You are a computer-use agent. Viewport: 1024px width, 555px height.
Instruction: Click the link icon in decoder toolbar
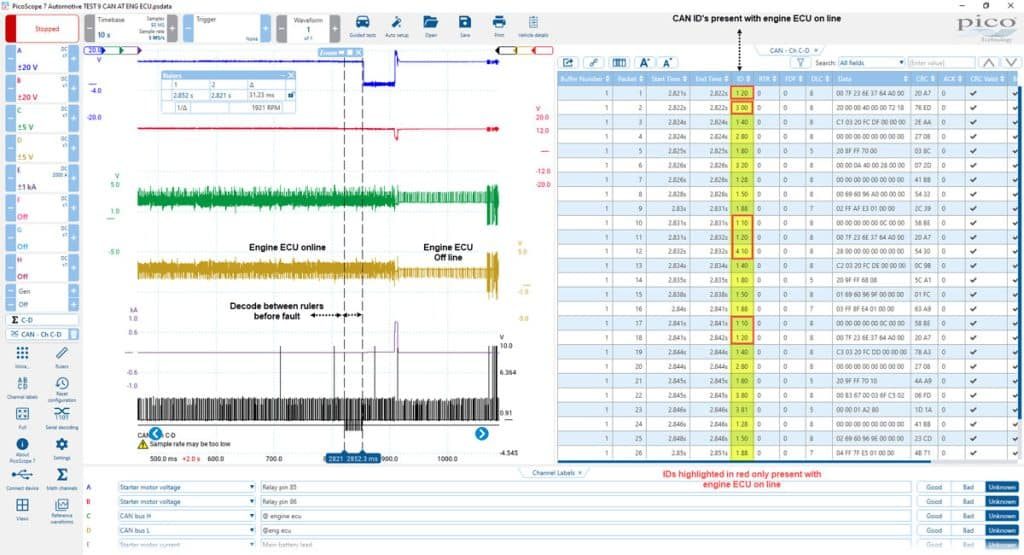[593, 63]
